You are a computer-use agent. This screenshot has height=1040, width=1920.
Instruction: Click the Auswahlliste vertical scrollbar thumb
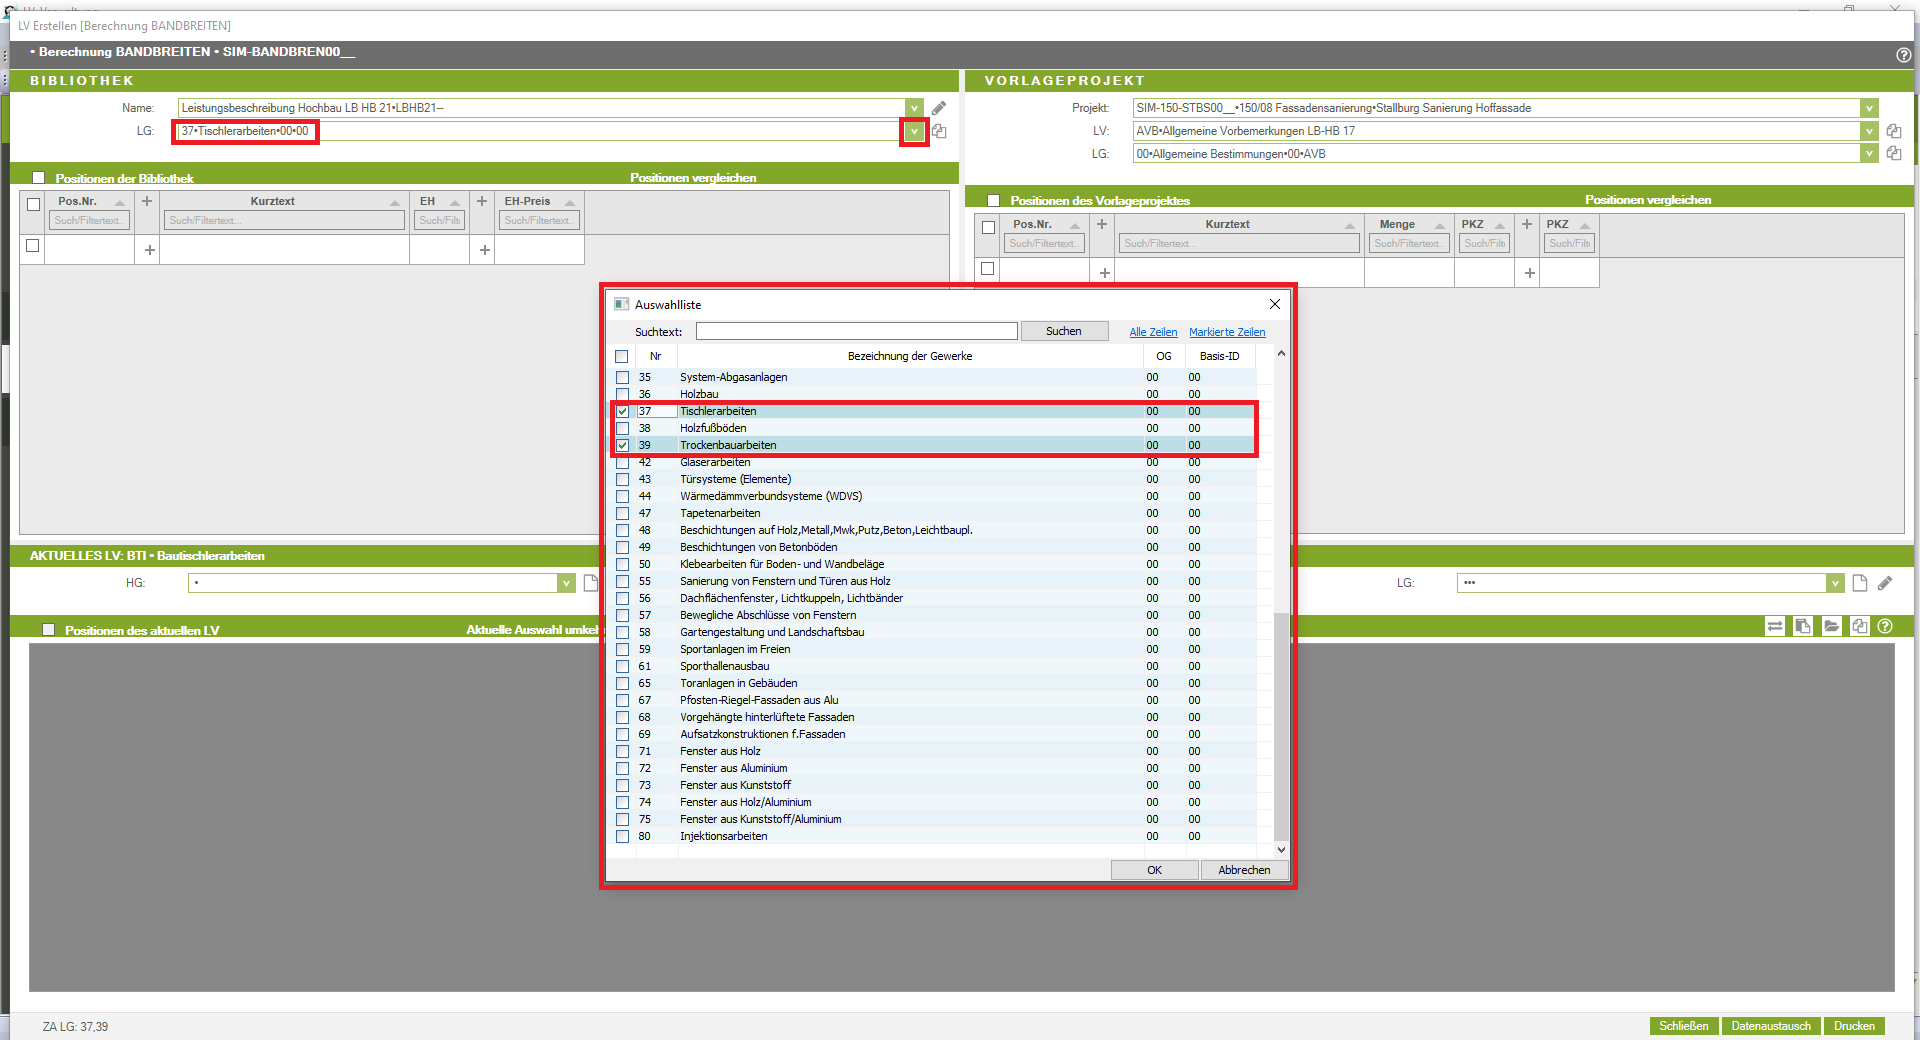[x=1281, y=725]
